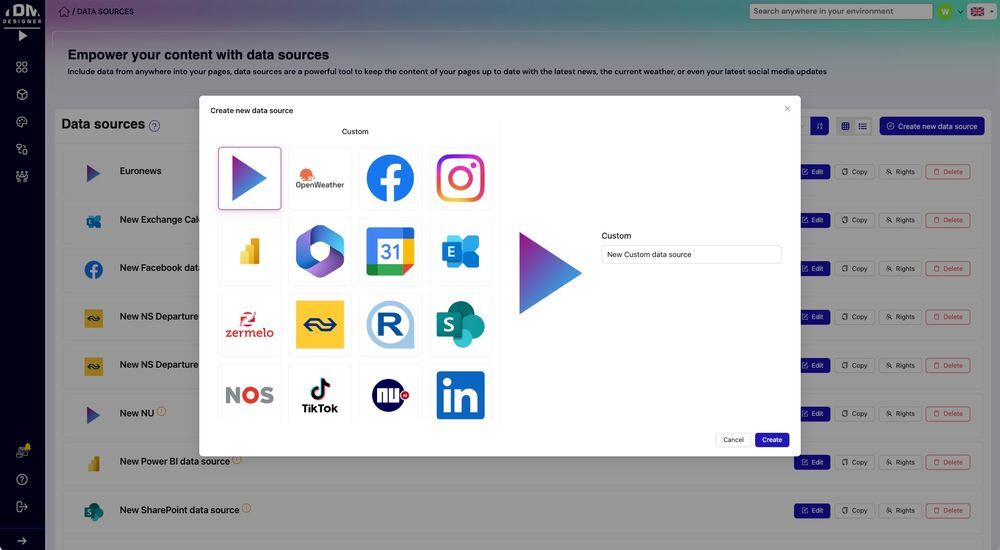Screen dimensions: 1000x550
Task: Open the help sidebar icon
Action: pos(22,479)
